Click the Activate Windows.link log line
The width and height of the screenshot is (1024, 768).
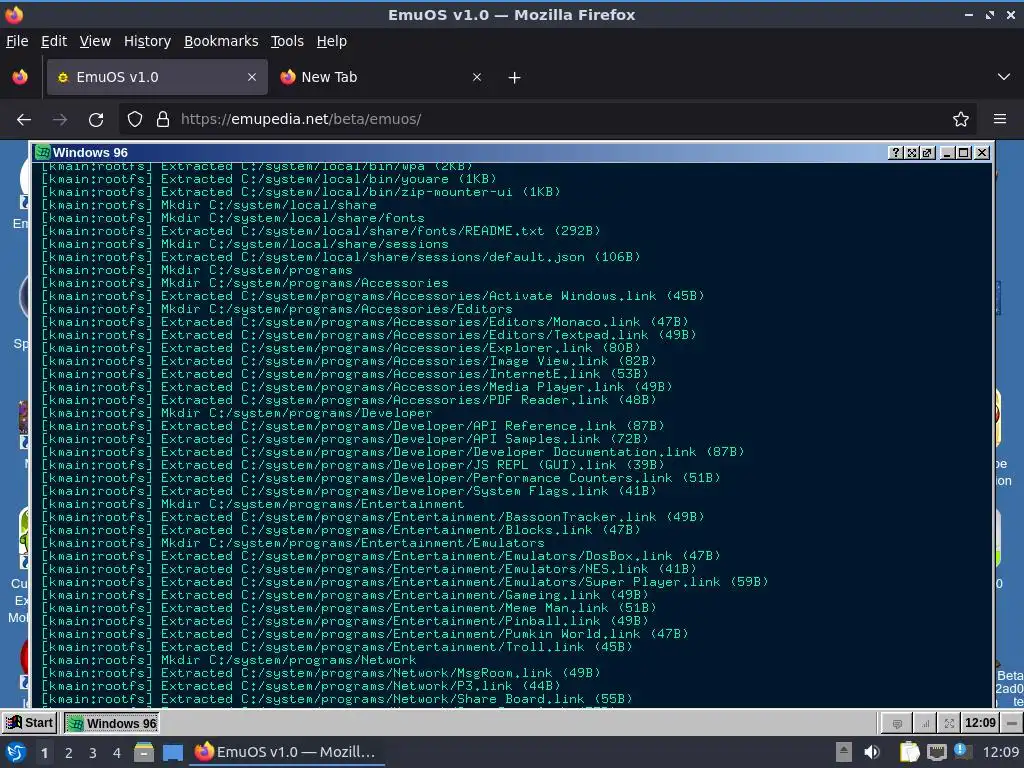(x=373, y=296)
